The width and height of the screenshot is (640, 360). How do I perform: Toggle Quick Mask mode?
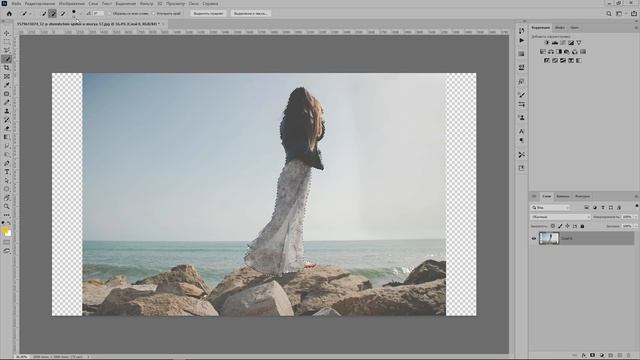tap(7, 242)
